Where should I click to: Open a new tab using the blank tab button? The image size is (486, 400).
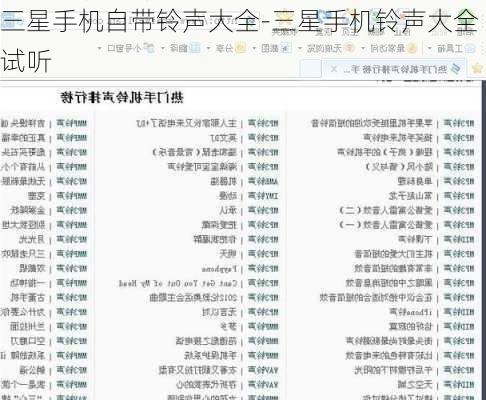pos(310,69)
